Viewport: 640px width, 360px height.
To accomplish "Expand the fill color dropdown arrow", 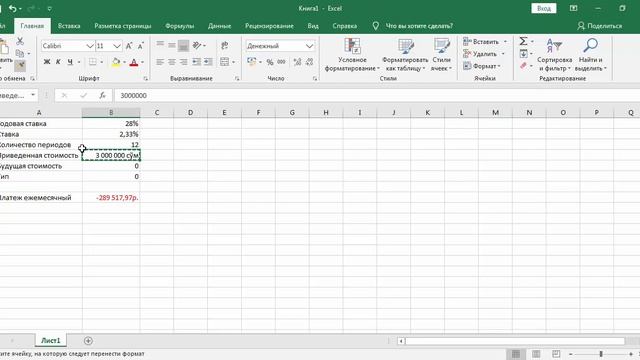I will [x=124, y=62].
